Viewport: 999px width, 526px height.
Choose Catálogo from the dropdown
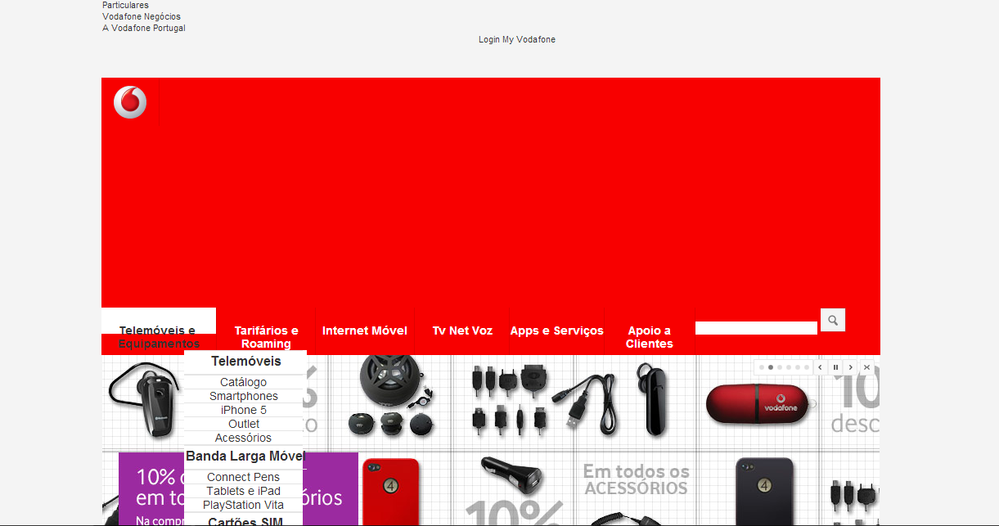[x=243, y=382]
